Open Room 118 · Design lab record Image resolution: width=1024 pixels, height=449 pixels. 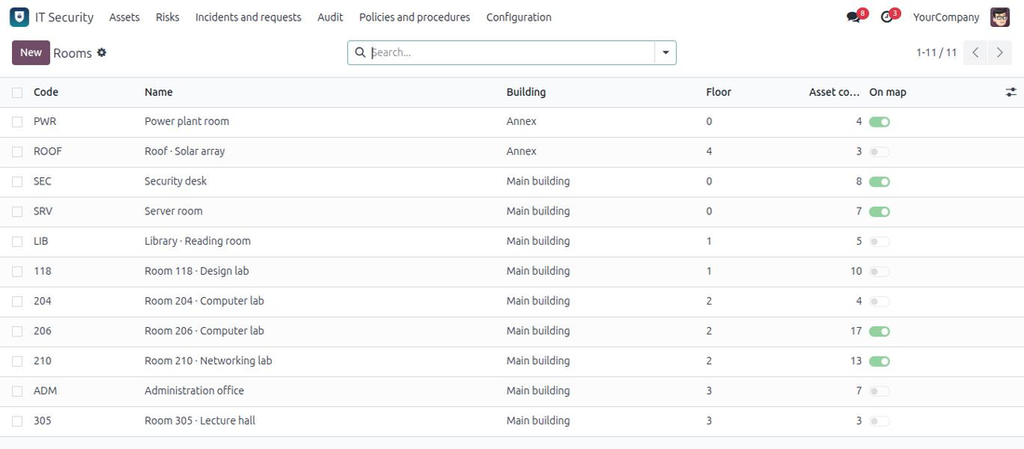(197, 271)
